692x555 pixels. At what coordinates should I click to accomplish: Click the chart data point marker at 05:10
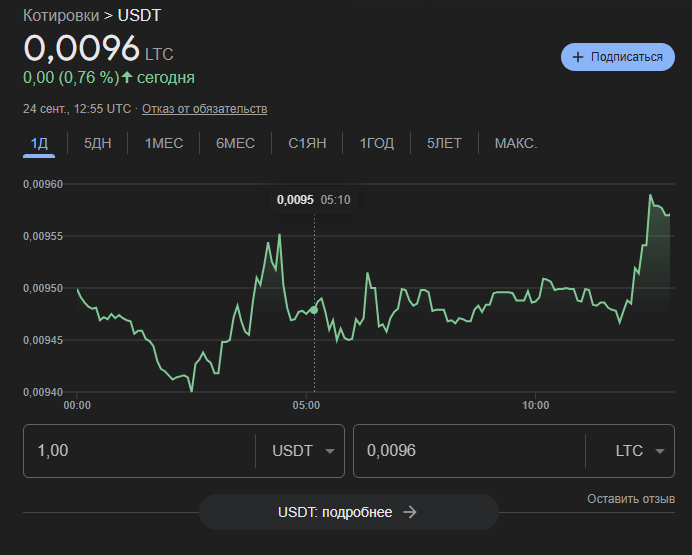pyautogui.click(x=314, y=310)
